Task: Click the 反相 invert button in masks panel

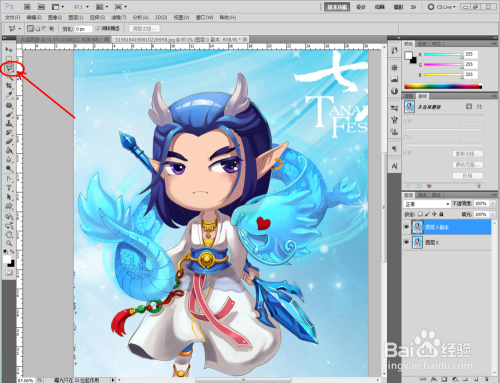Action: 468,176
